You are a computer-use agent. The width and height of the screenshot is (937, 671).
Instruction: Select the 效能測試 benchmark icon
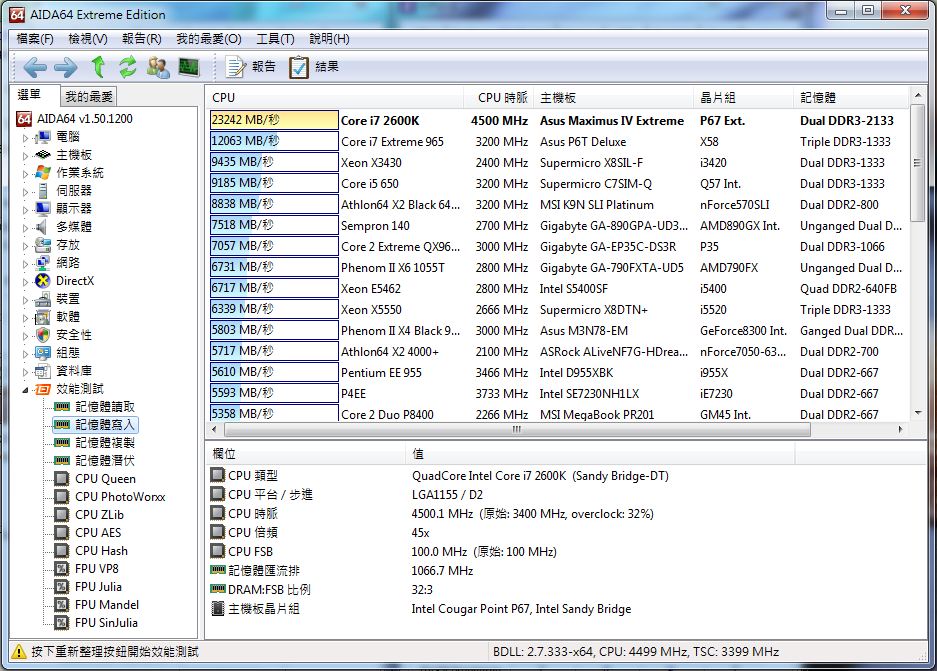[42, 390]
